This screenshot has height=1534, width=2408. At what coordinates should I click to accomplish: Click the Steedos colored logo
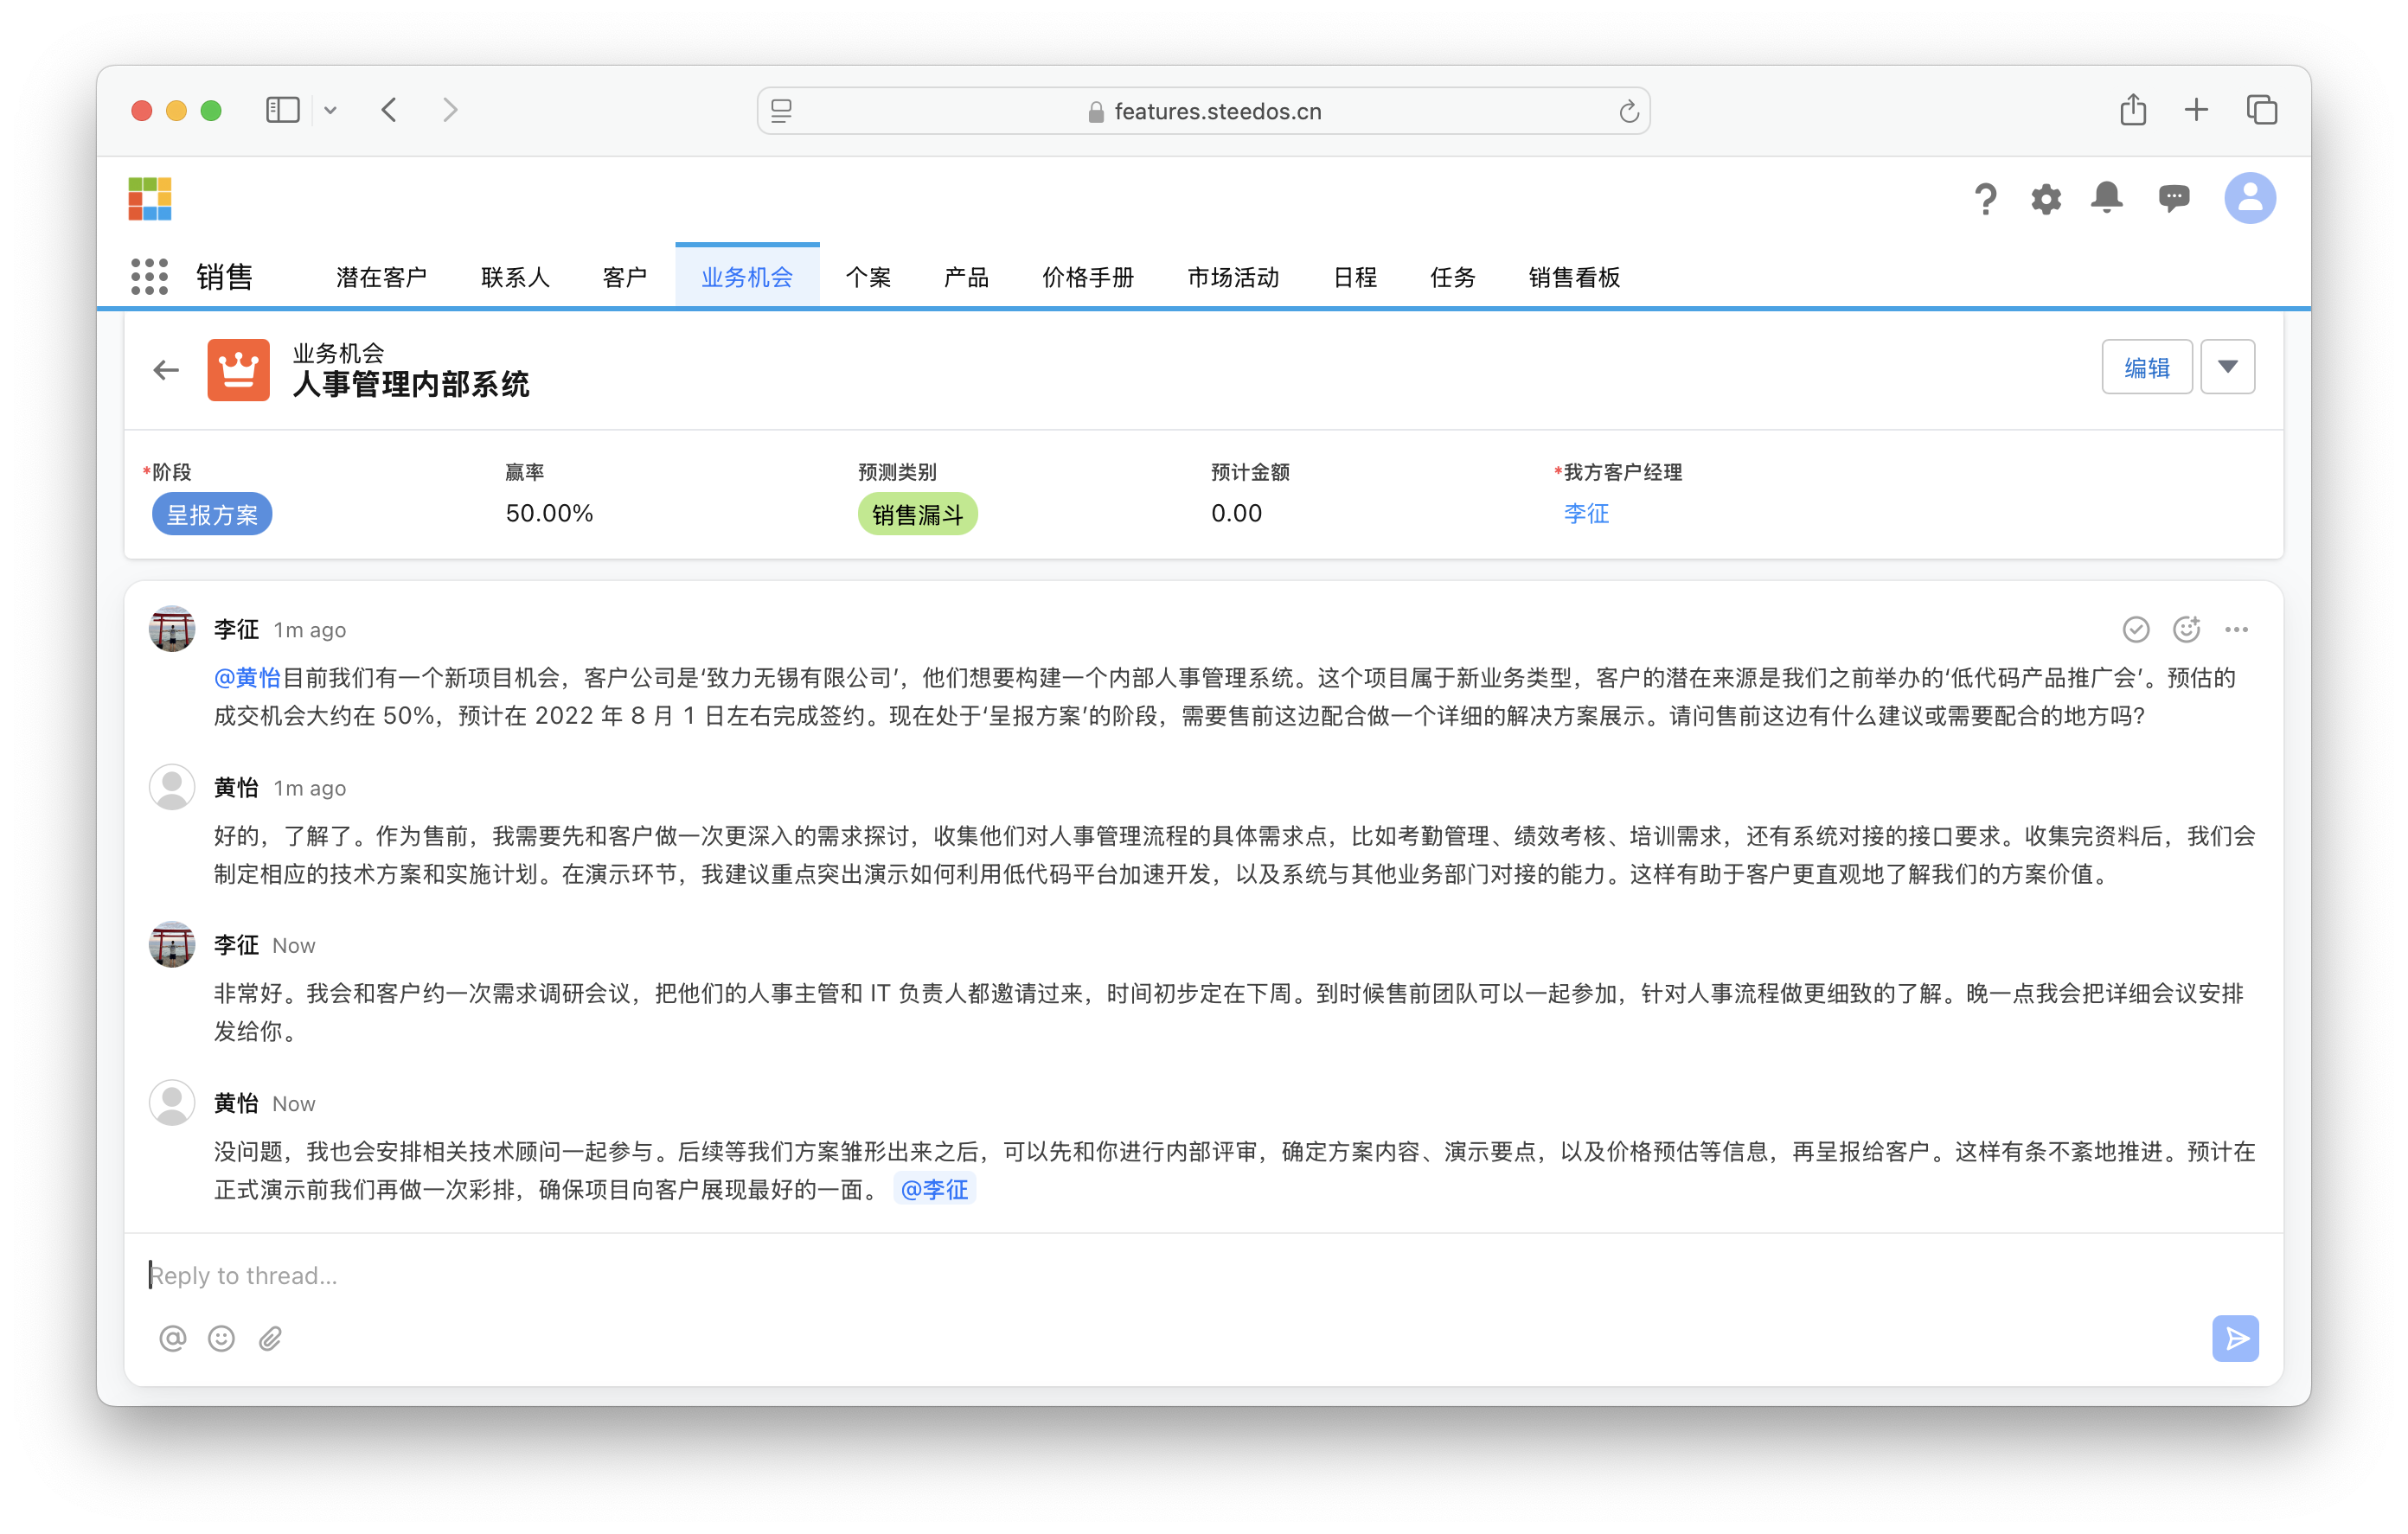coord(150,198)
